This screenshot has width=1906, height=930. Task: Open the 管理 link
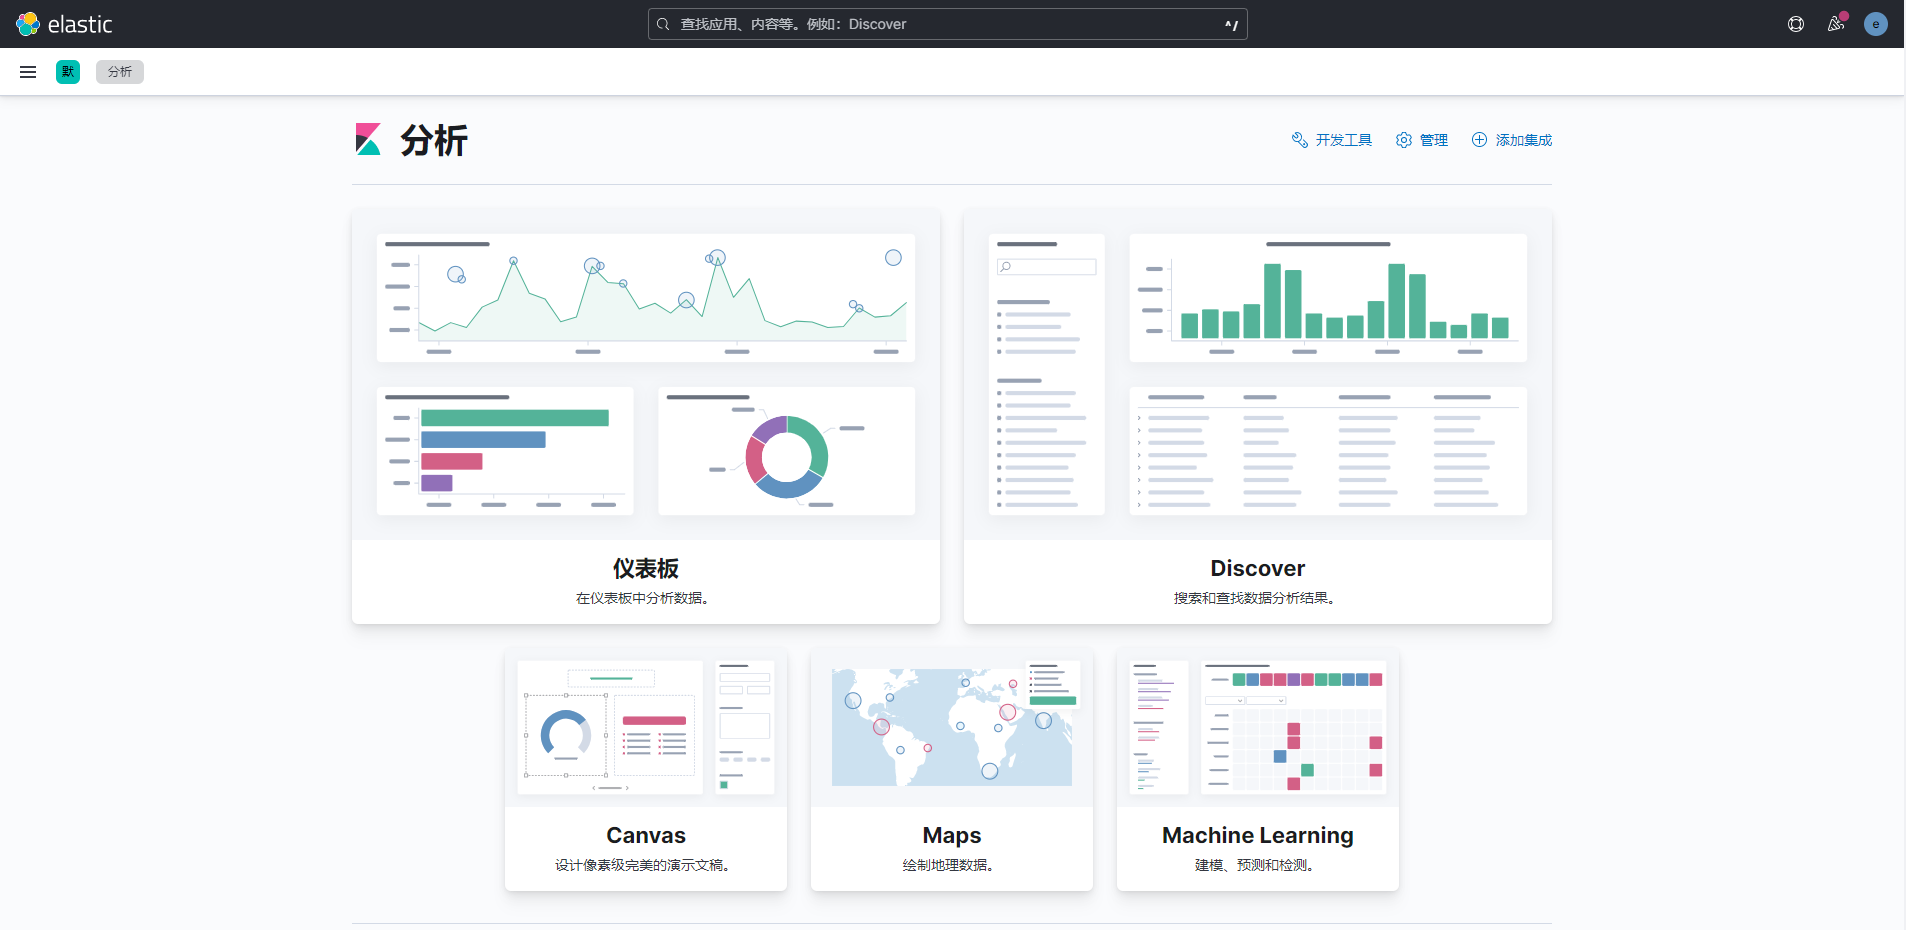[x=1422, y=140]
